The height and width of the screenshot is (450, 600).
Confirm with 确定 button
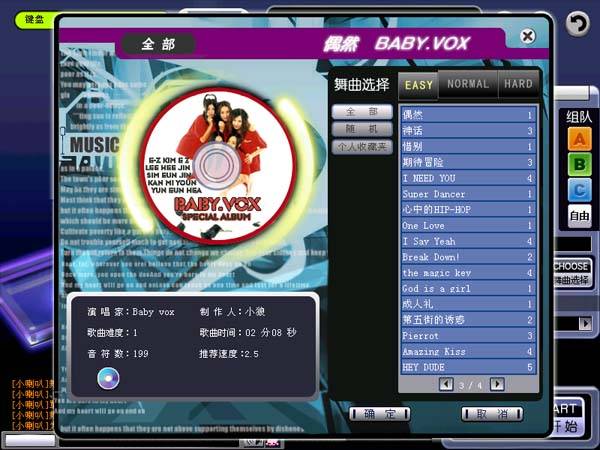coord(380,414)
